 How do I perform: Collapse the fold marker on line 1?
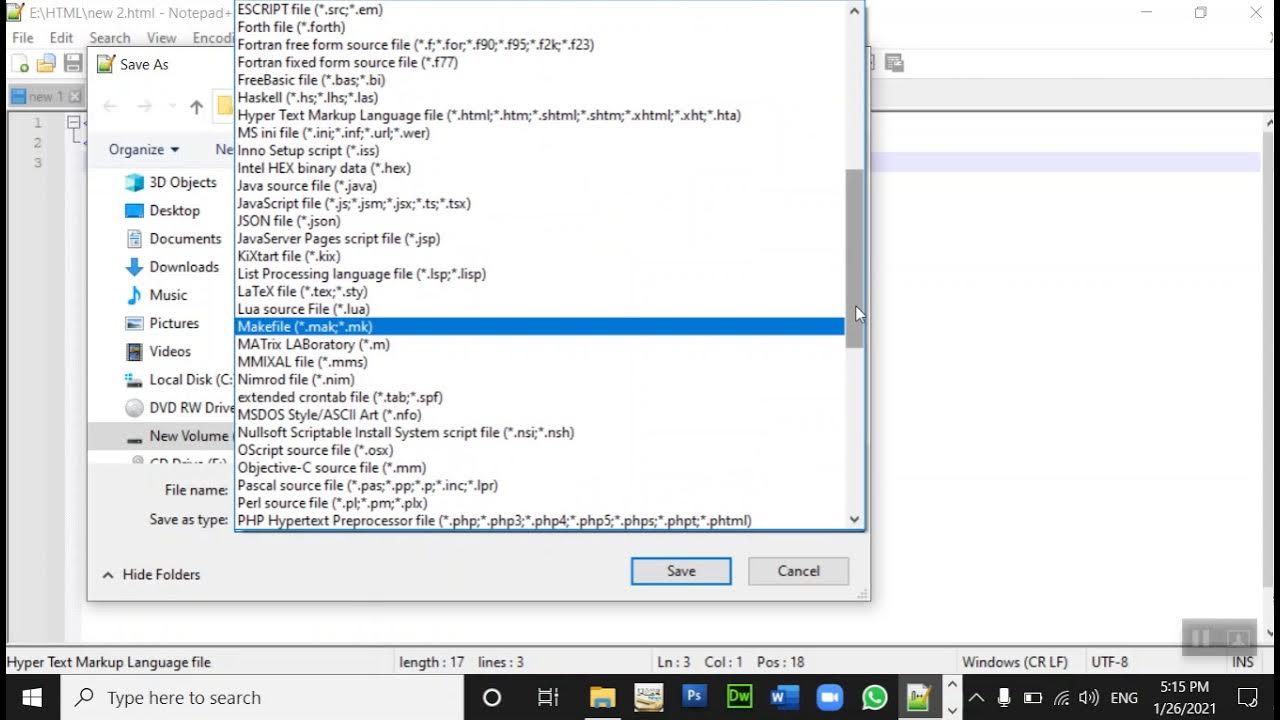point(73,122)
